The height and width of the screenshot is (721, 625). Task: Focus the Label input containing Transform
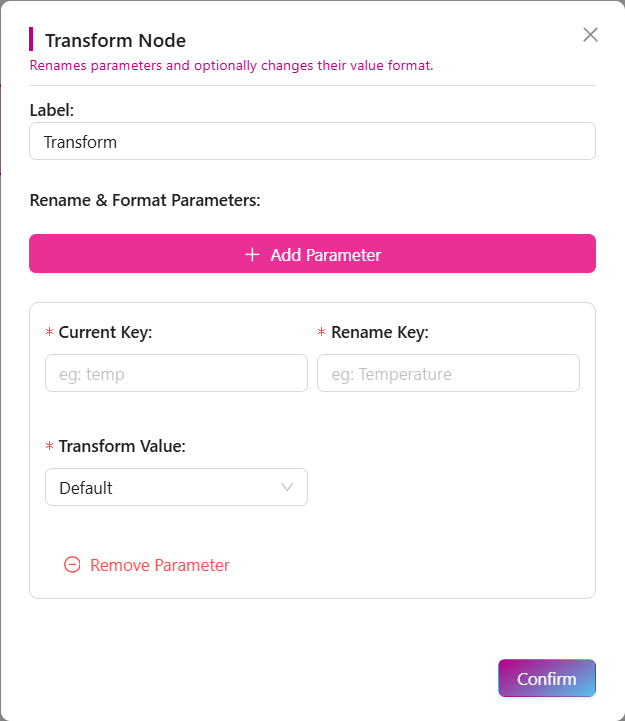(312, 142)
